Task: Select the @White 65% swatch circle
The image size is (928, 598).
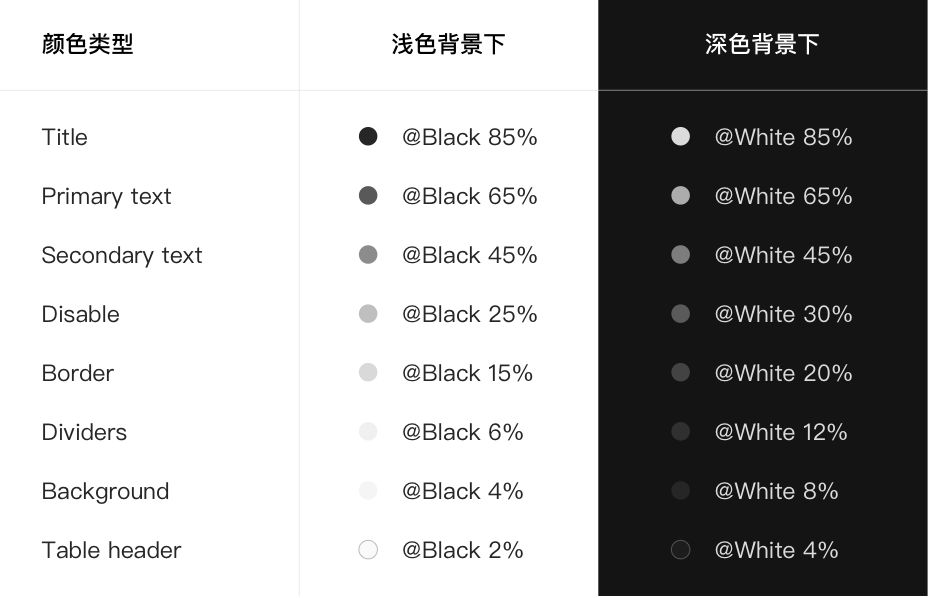Action: point(681,195)
